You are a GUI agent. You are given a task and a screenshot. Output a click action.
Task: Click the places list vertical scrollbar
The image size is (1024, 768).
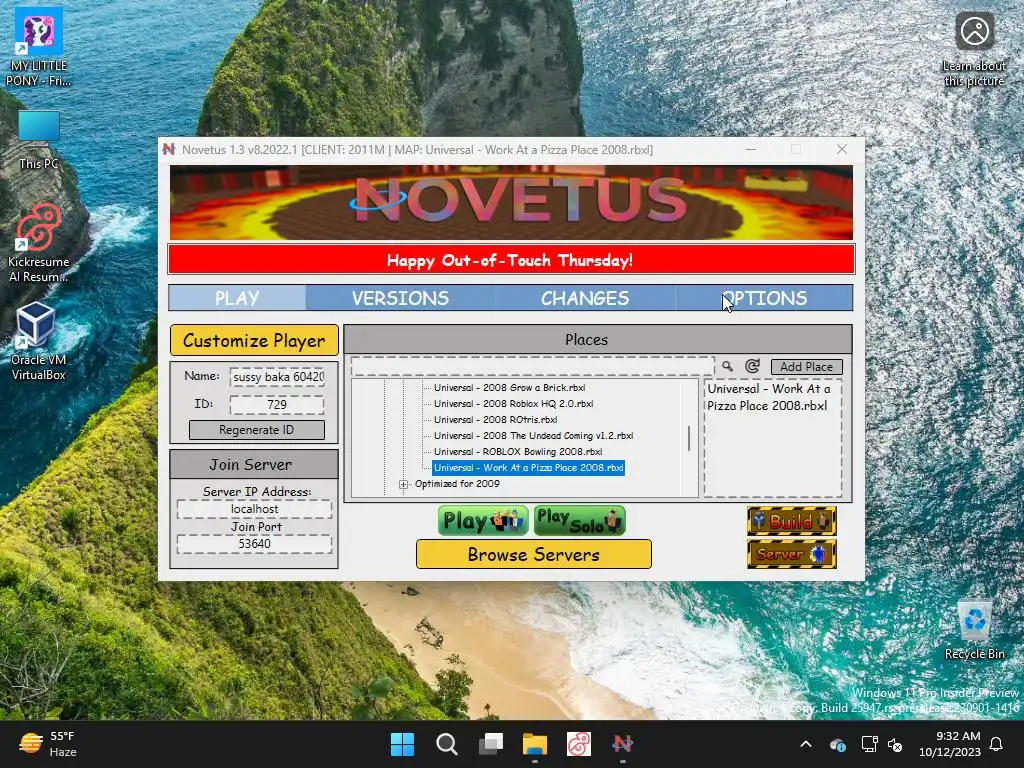tap(689, 438)
